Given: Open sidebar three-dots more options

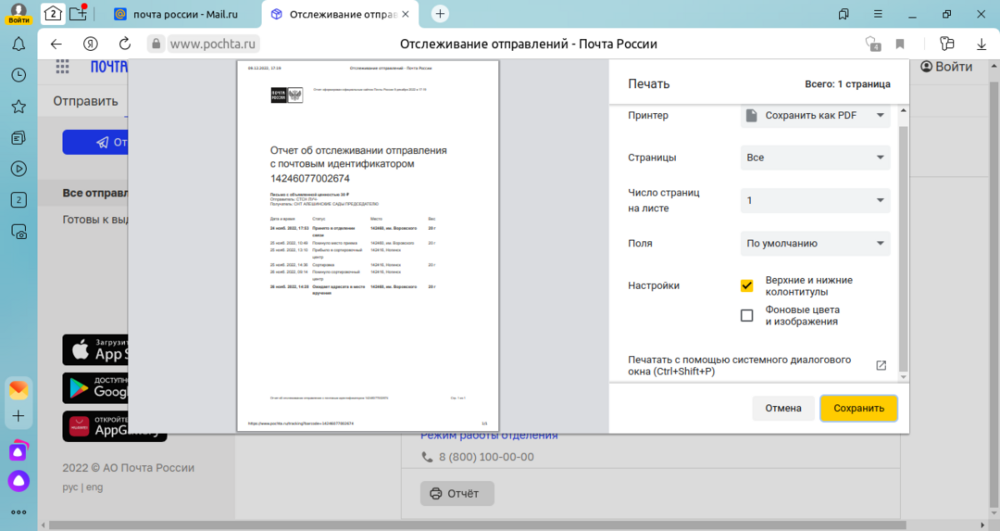Looking at the screenshot, I should coord(18,512).
